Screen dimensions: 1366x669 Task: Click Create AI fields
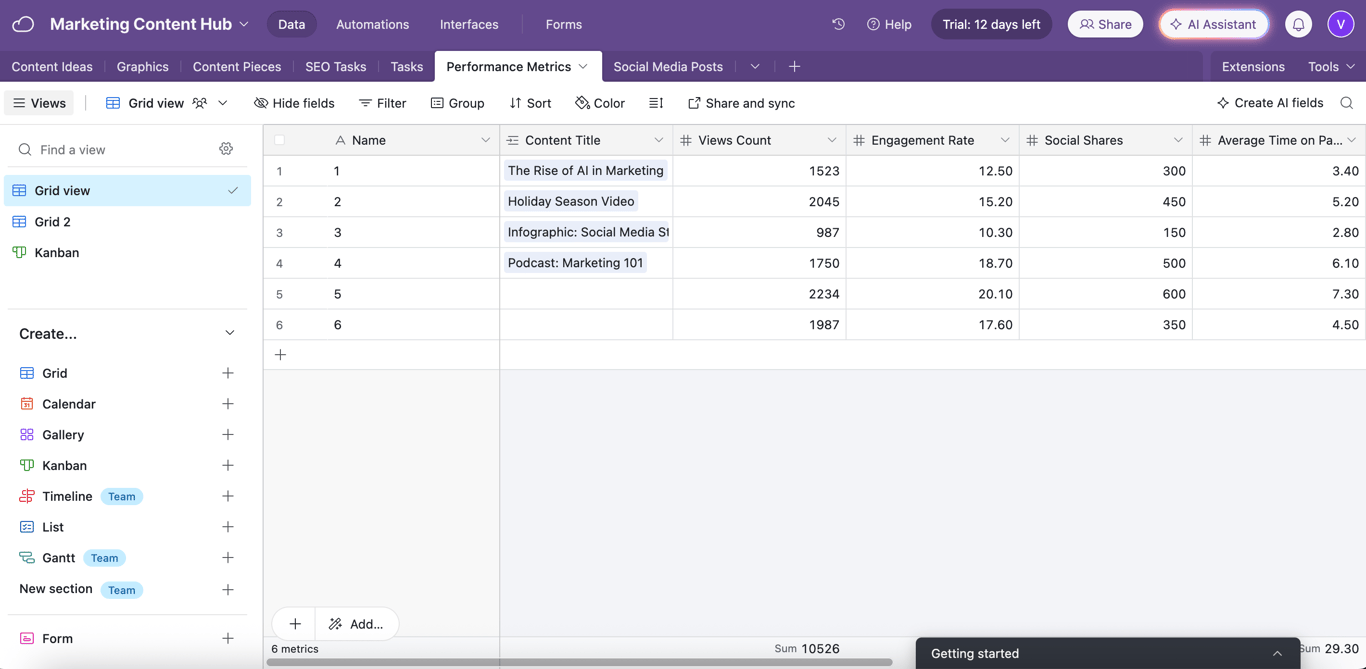coord(1270,103)
